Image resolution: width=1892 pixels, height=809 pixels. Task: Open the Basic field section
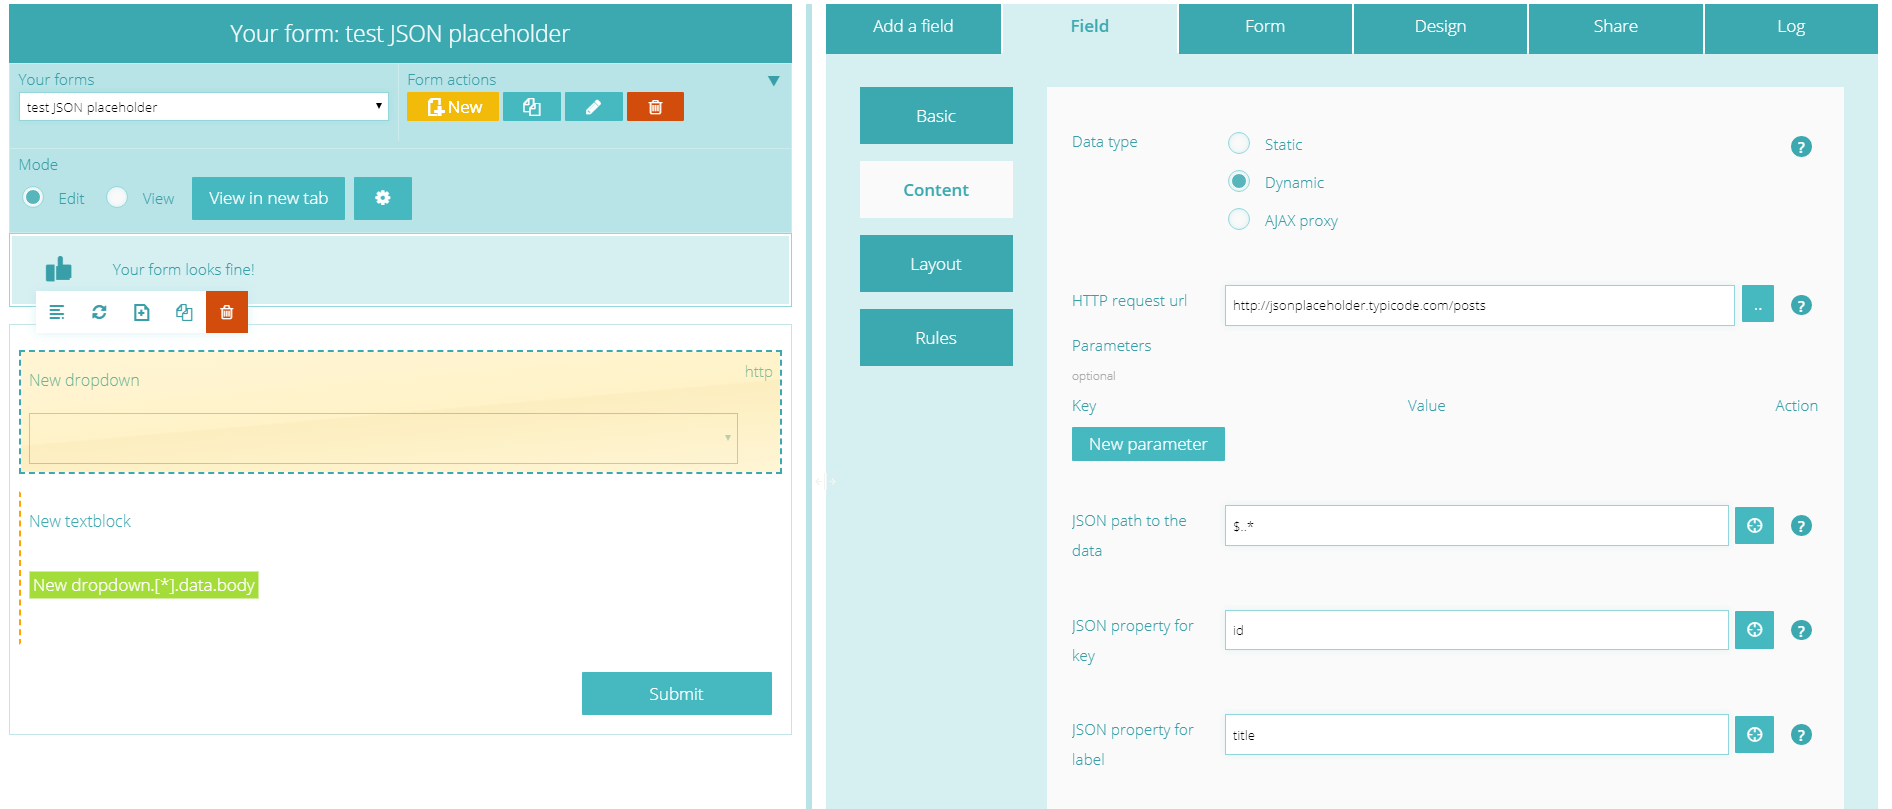(x=936, y=116)
